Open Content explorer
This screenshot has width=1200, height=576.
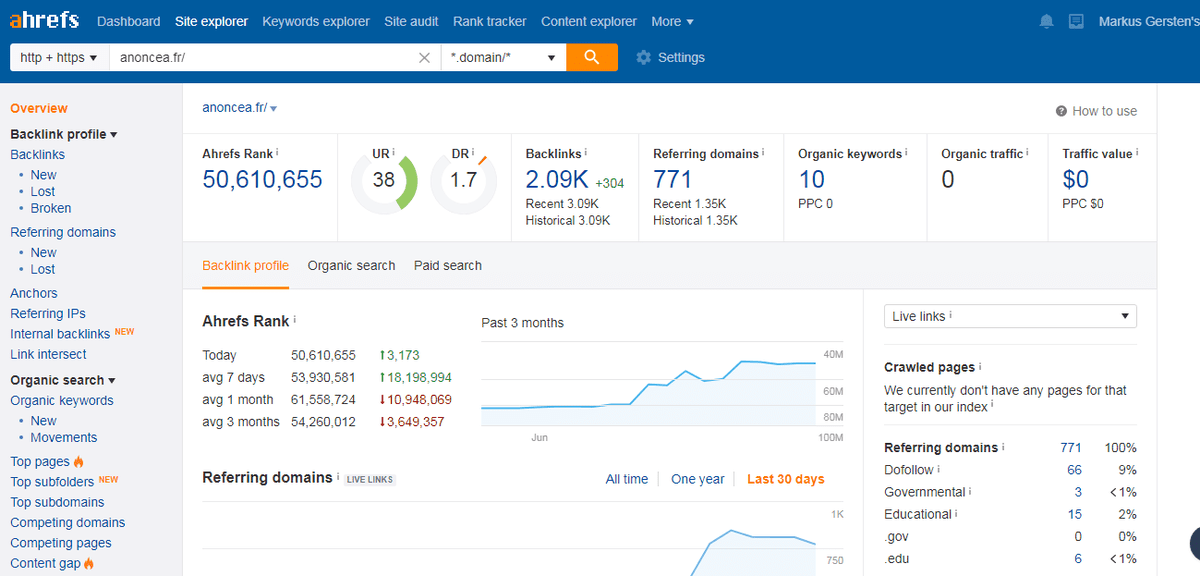tap(589, 21)
